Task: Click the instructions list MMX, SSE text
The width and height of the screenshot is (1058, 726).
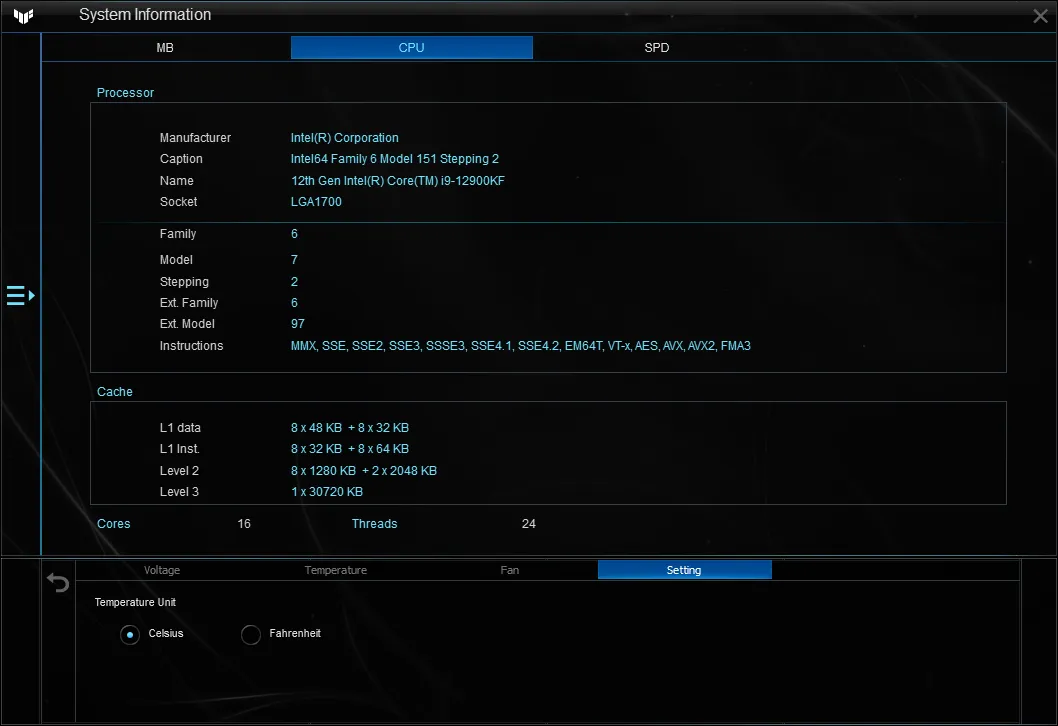Action: pos(520,345)
